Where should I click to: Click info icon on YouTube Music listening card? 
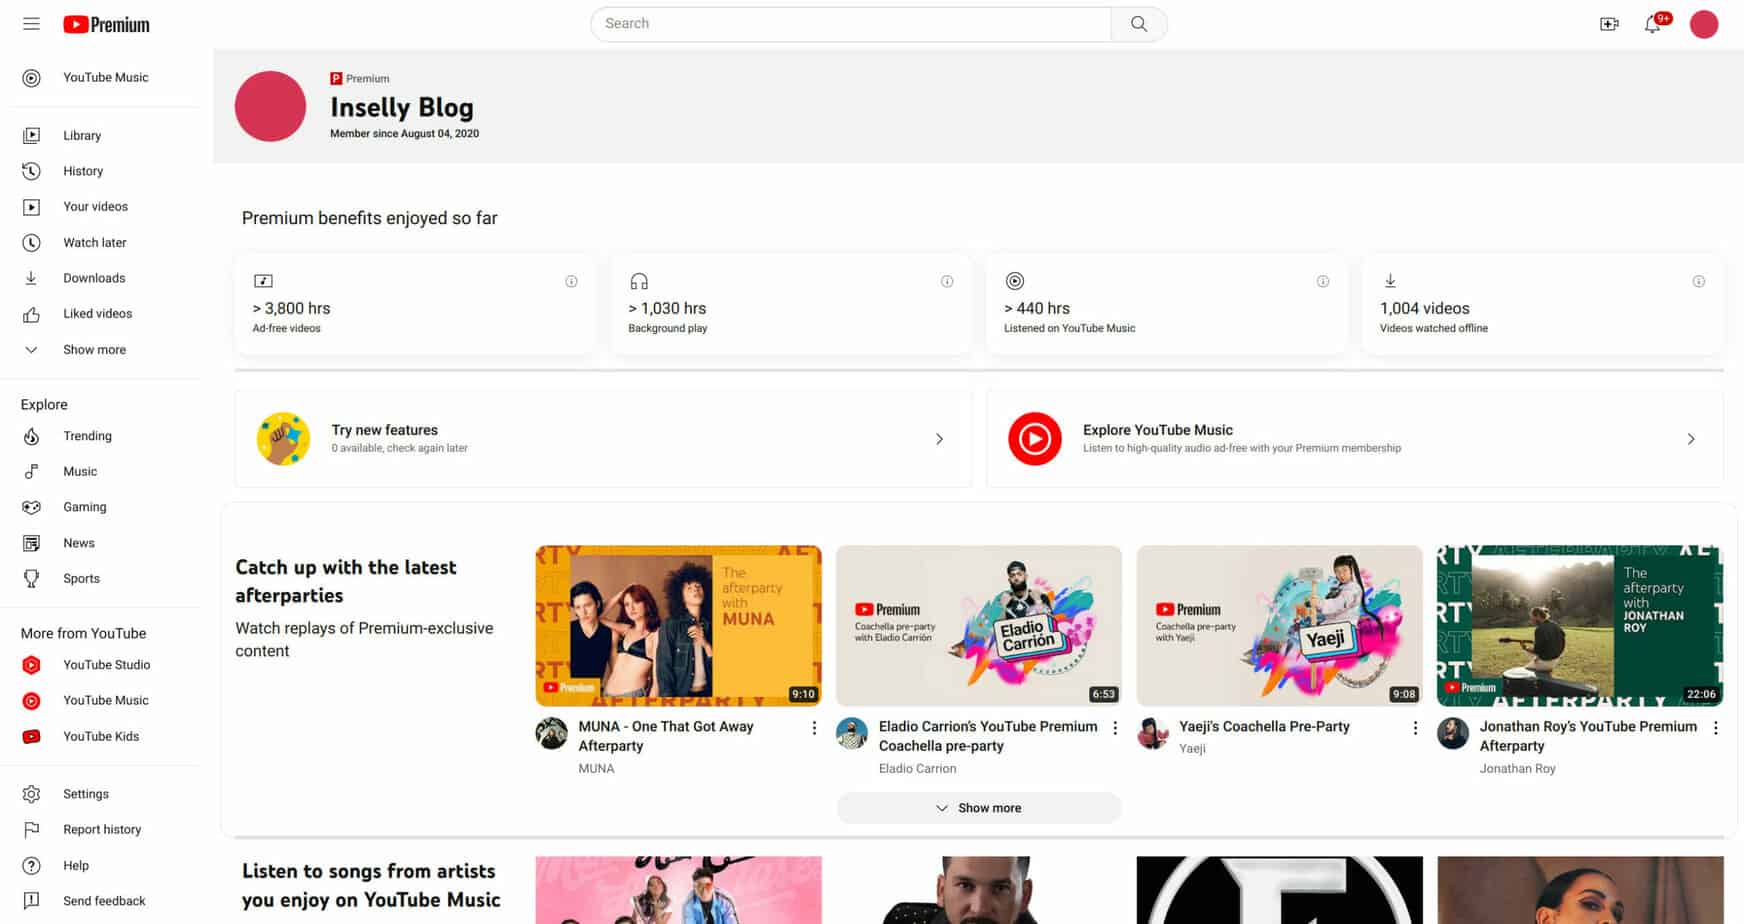(x=1323, y=282)
